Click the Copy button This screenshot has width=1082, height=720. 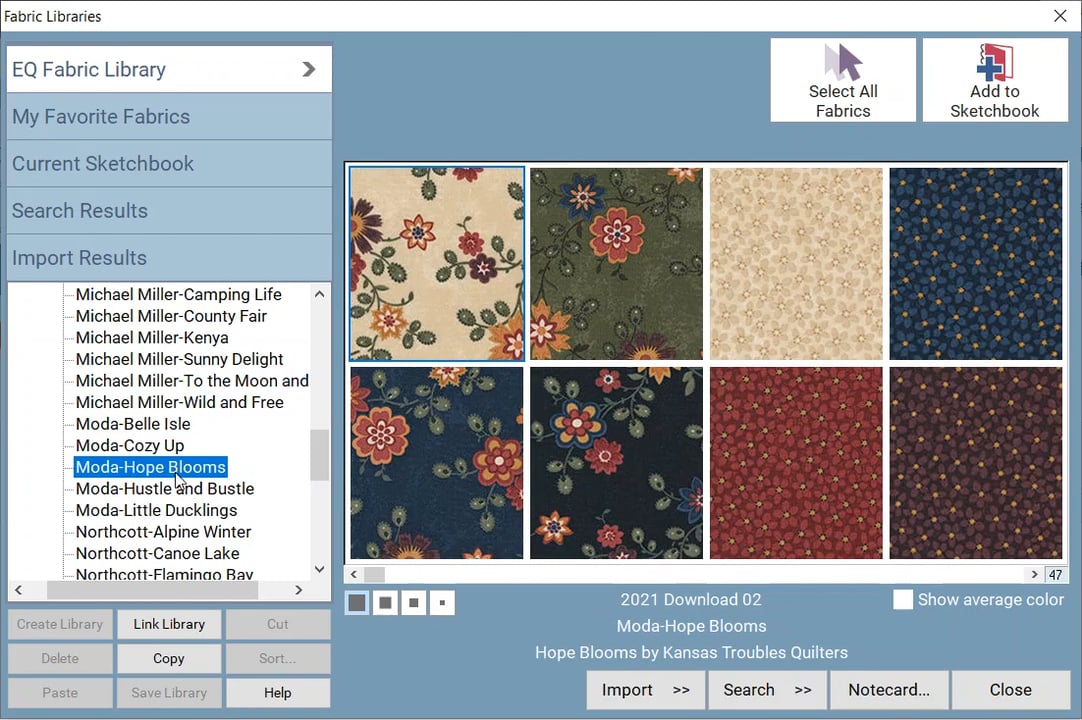point(169,659)
